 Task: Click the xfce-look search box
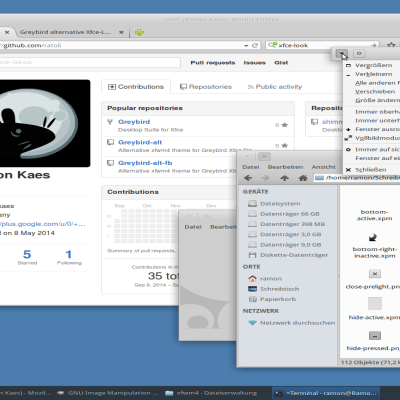pos(323,45)
